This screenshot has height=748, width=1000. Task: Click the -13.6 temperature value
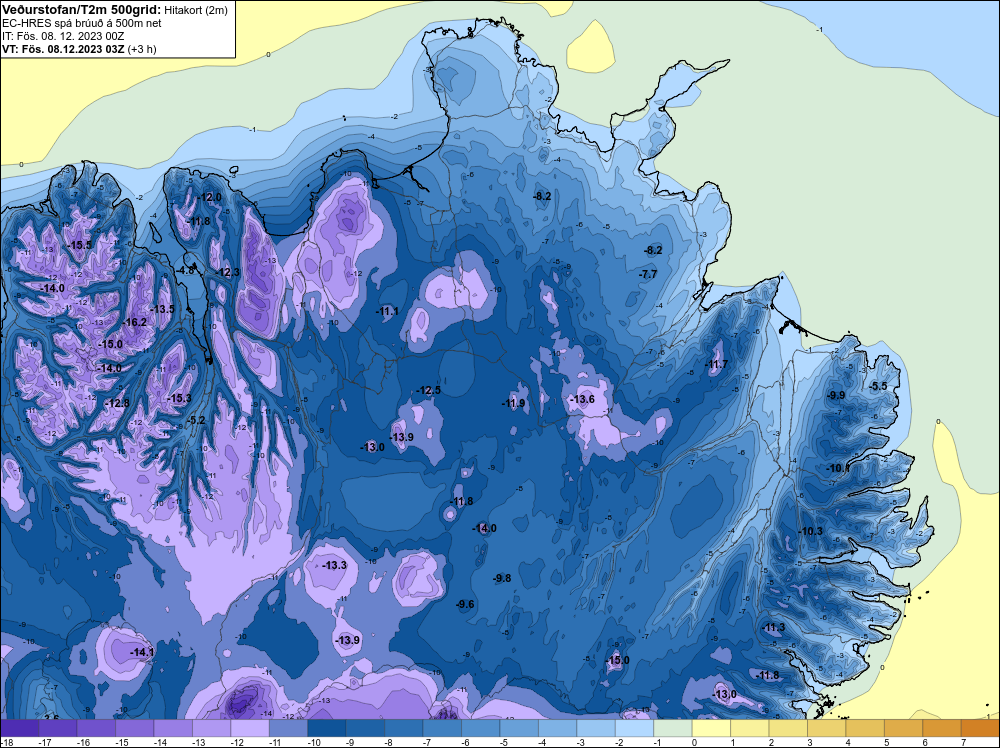point(582,399)
